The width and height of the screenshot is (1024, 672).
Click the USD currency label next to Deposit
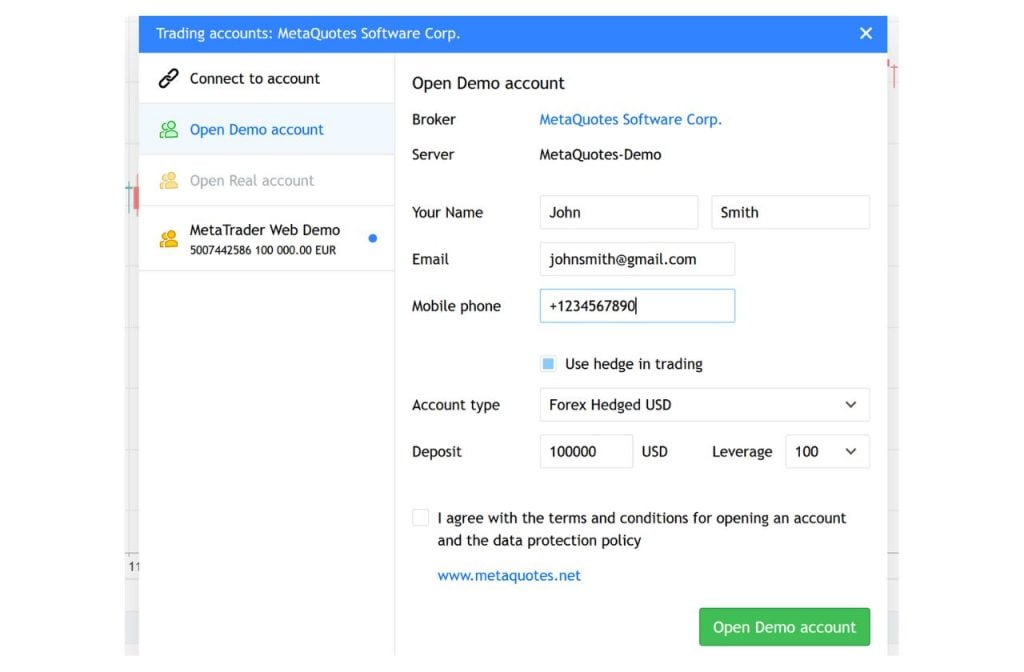click(x=654, y=452)
